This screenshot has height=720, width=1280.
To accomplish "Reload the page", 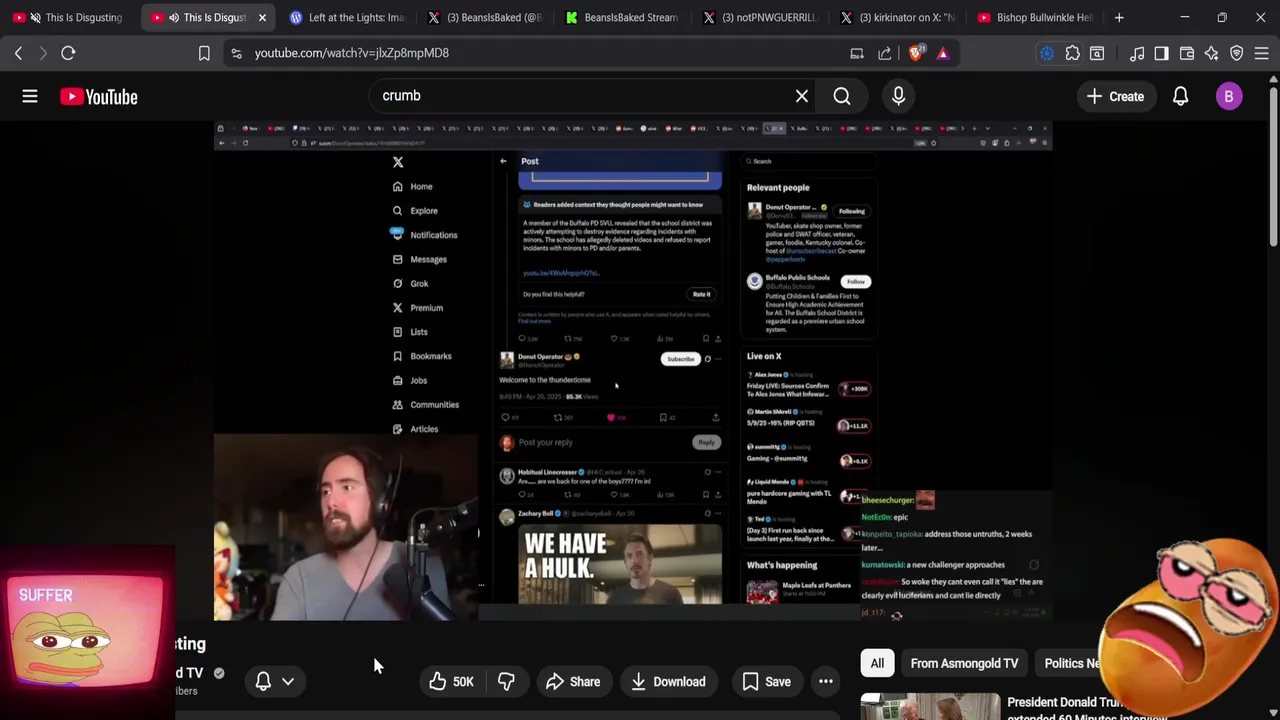I will point(68,53).
